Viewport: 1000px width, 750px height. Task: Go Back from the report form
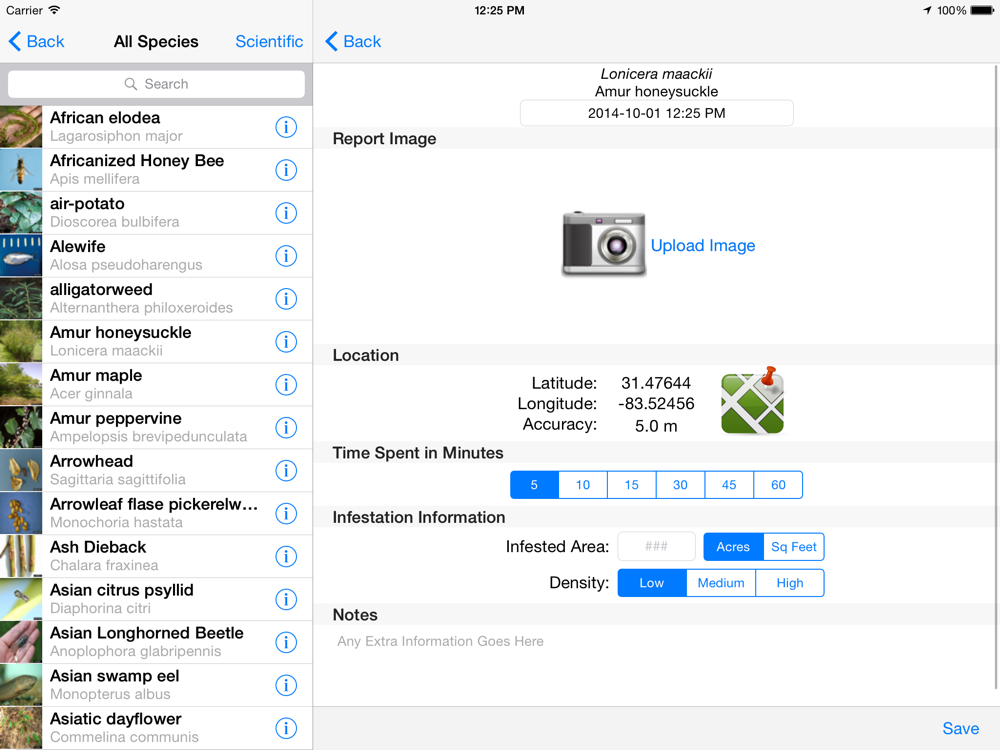click(x=353, y=41)
